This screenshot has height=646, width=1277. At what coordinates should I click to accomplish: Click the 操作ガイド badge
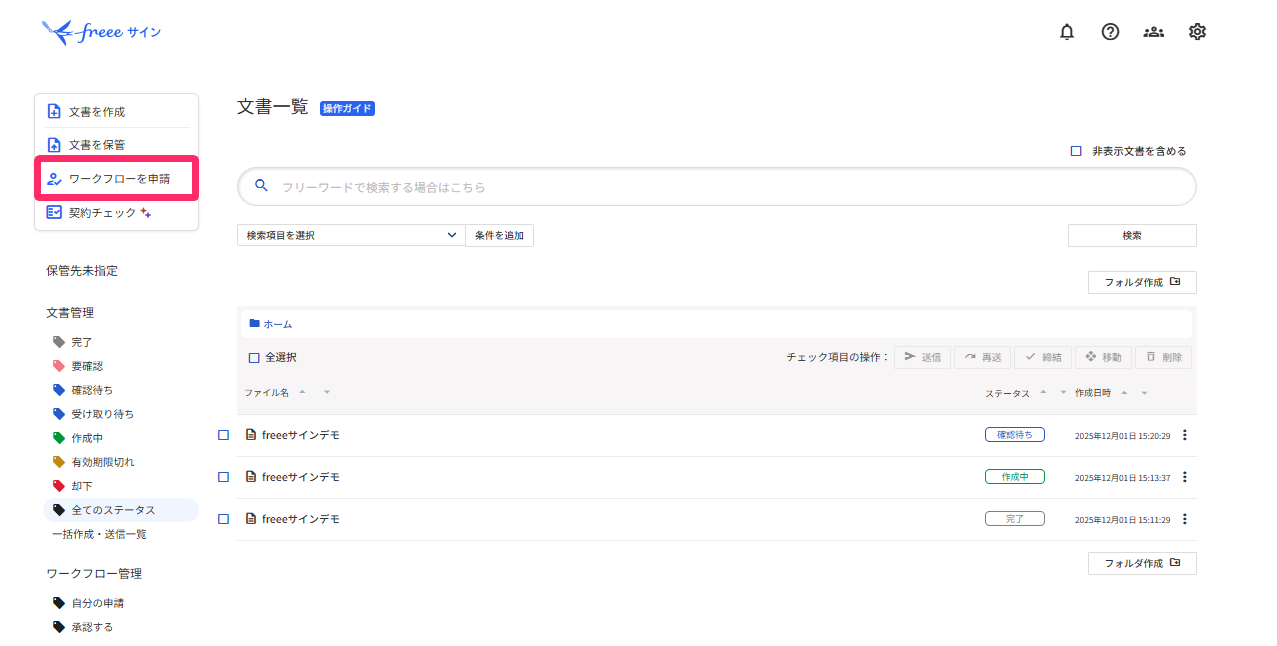347,108
